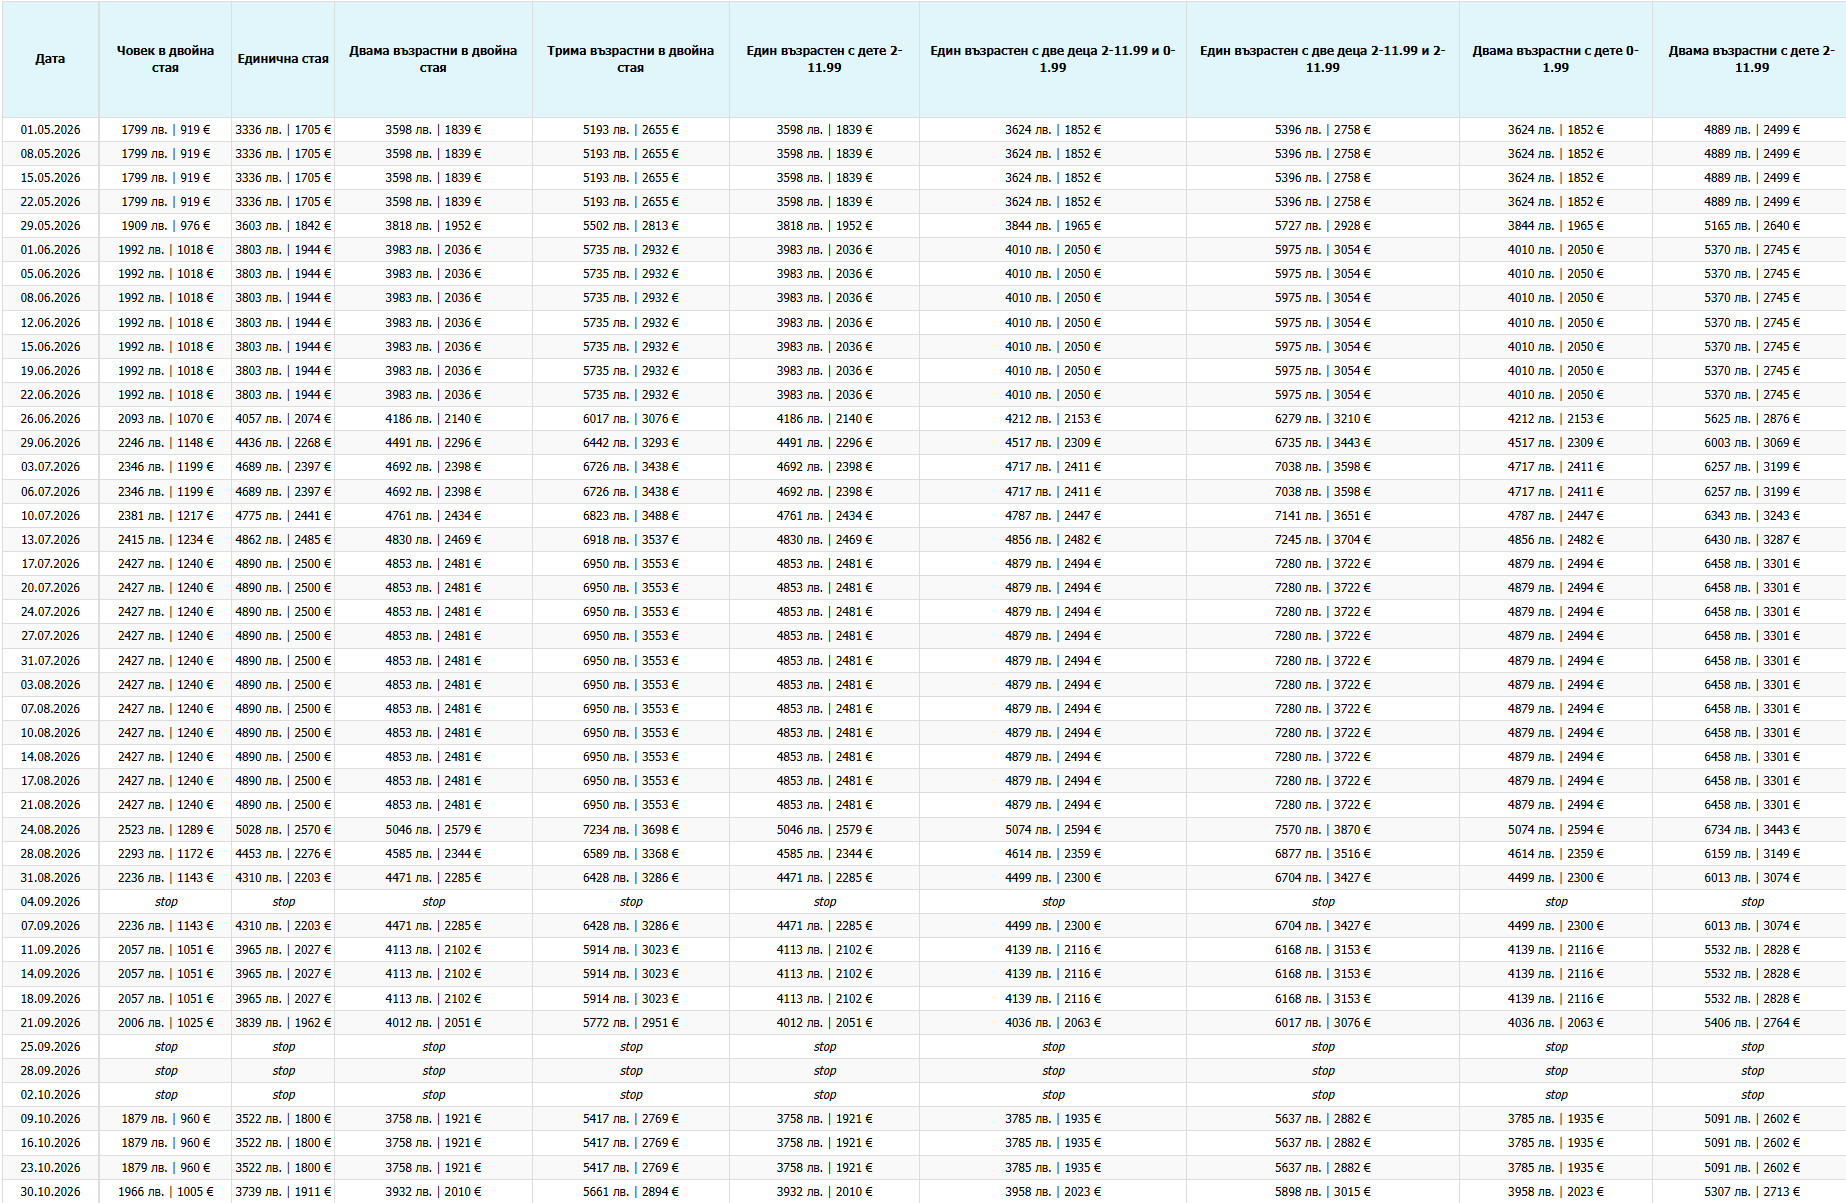
Task: Click the 24.08.2026 date cell
Action: click(x=50, y=830)
